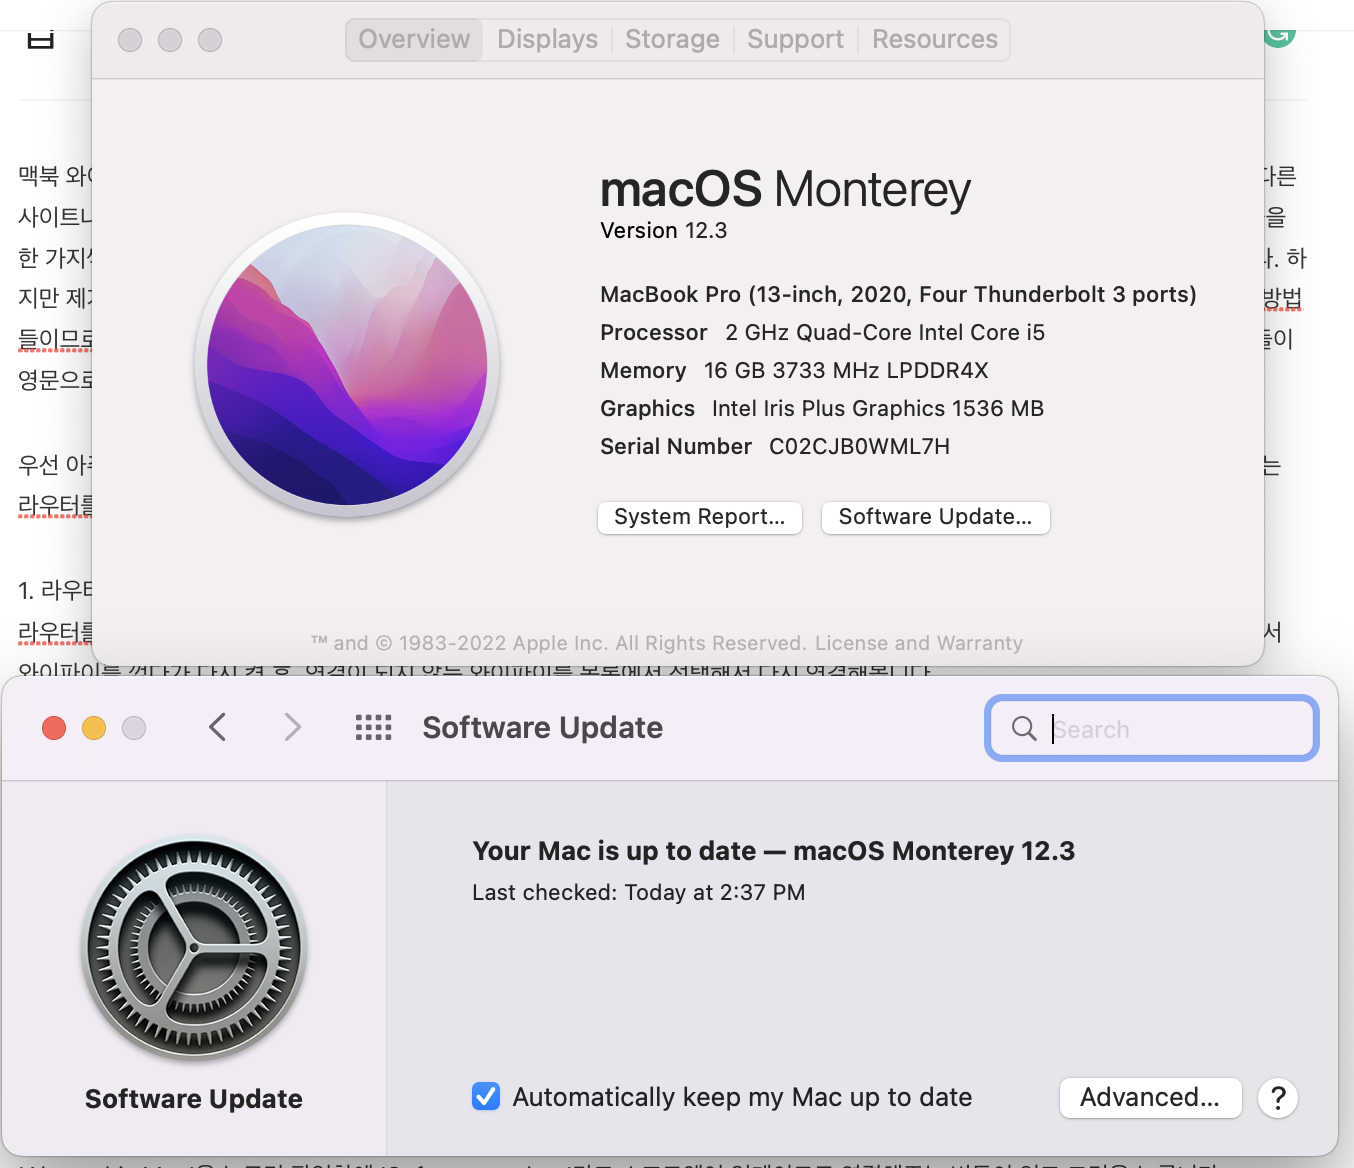Click the 'Your Mac is up to date' heading
Viewport: 1354px width, 1168px height.
[x=774, y=851]
